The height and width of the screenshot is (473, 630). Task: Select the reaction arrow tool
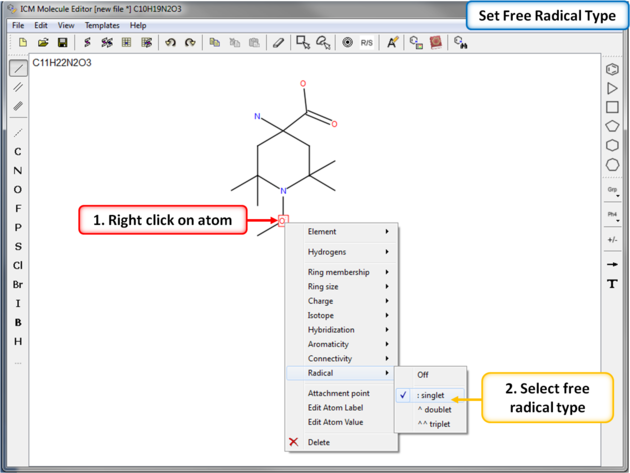click(612, 264)
